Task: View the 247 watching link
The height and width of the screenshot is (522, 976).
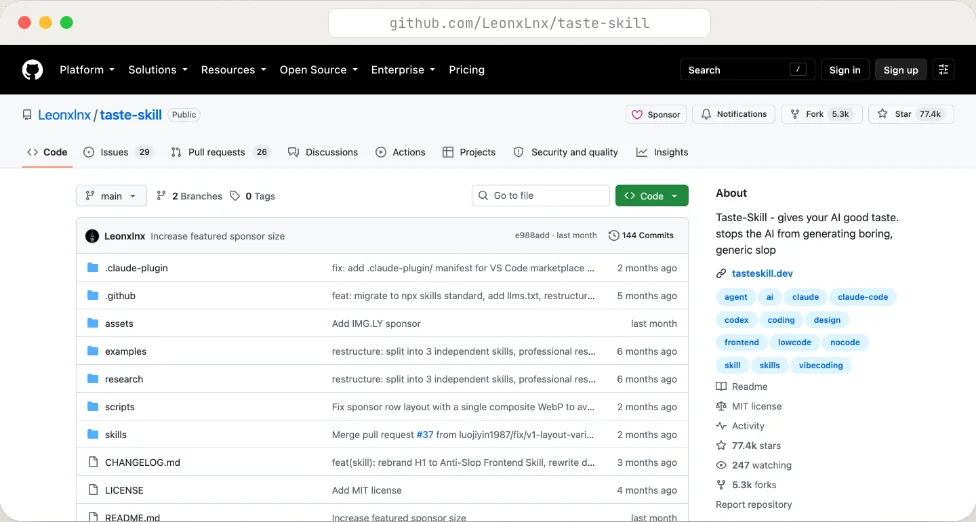Action: click(x=754, y=465)
